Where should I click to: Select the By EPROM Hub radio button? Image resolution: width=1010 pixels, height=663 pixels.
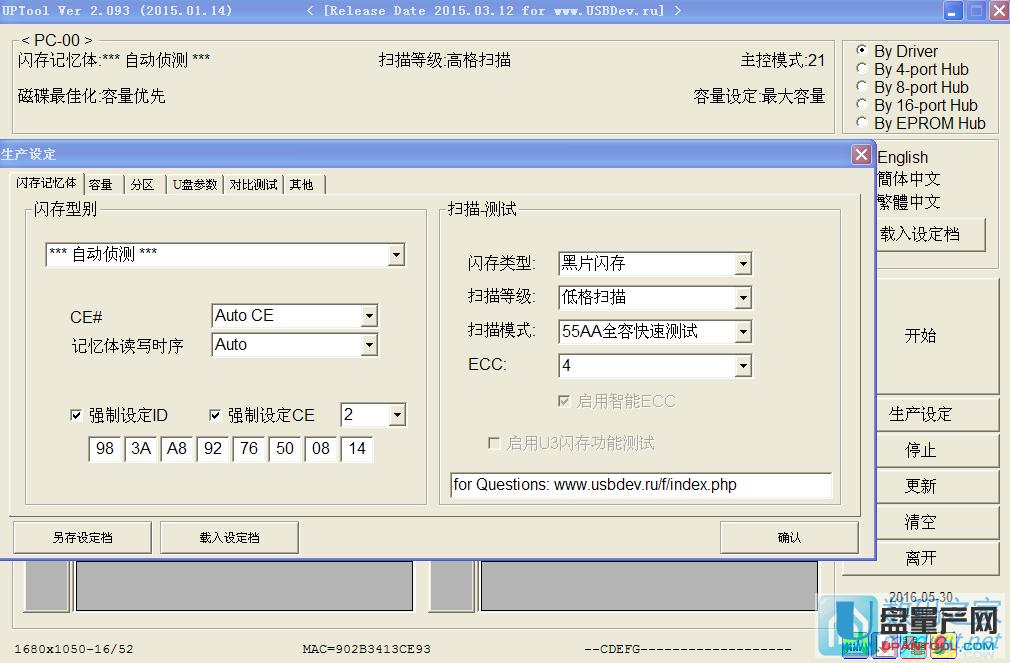pyautogui.click(x=861, y=123)
